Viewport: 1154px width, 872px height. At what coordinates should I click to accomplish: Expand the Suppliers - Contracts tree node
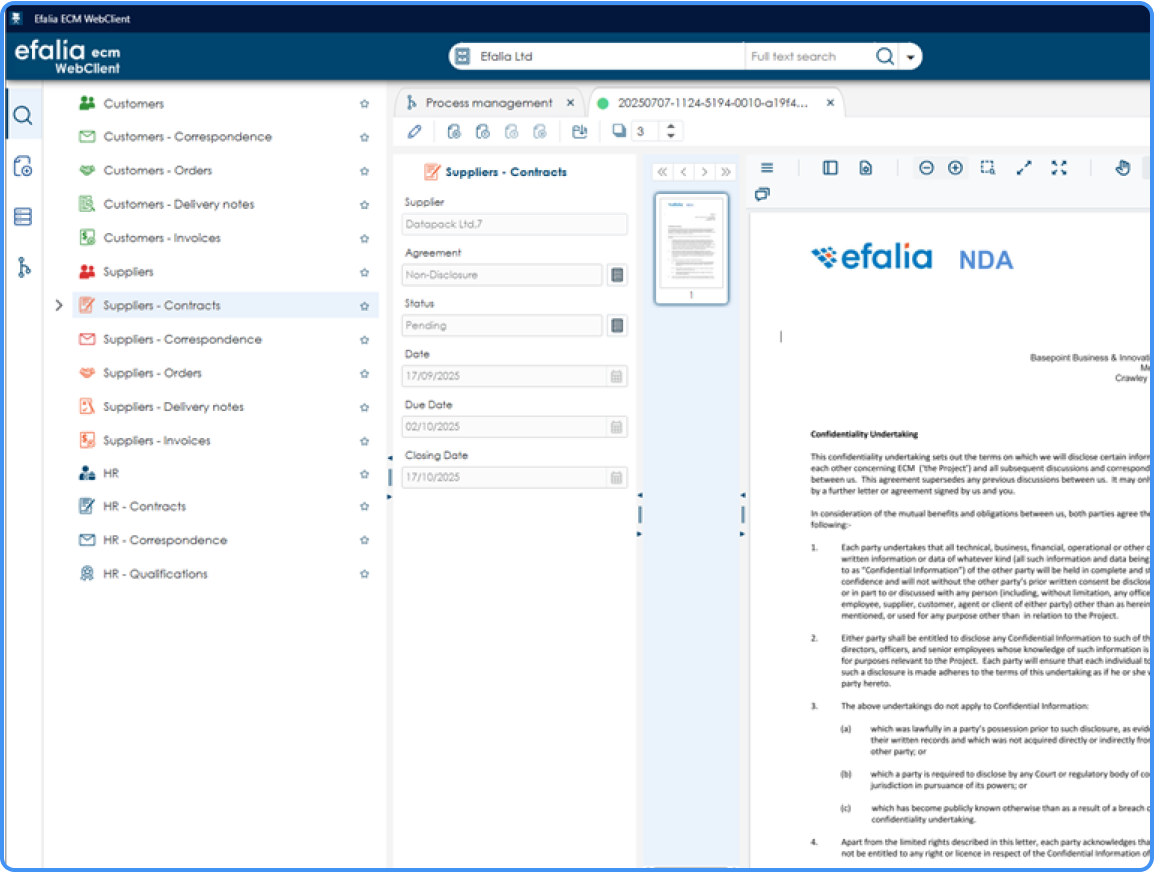(59, 305)
